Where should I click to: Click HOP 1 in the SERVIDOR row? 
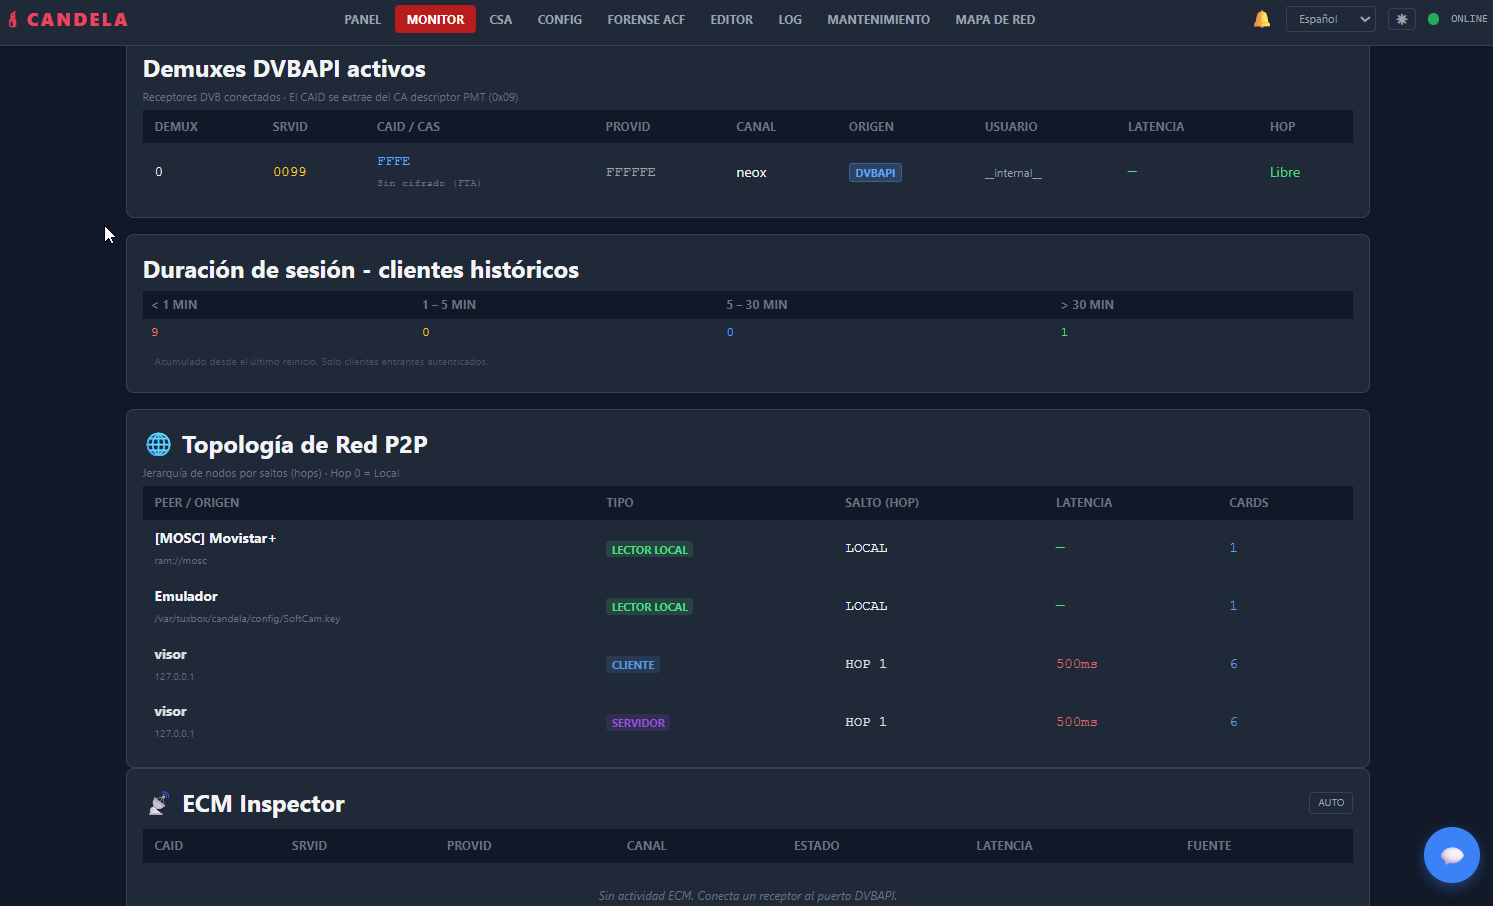(866, 722)
